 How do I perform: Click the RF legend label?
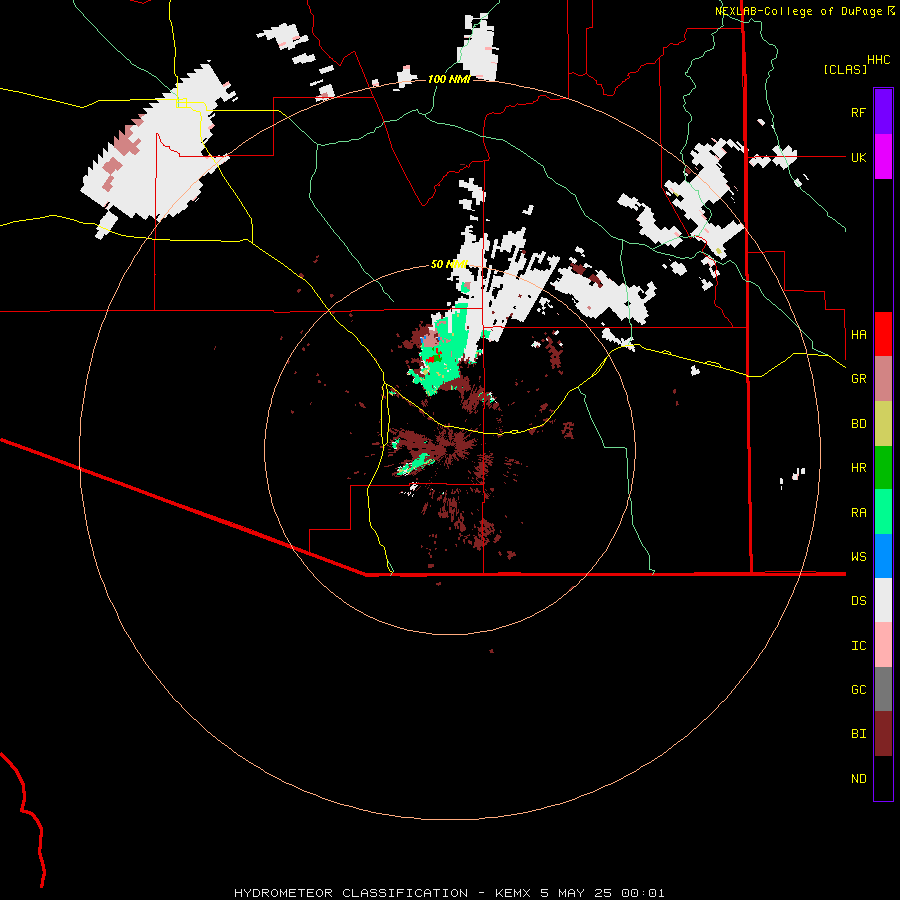click(858, 112)
